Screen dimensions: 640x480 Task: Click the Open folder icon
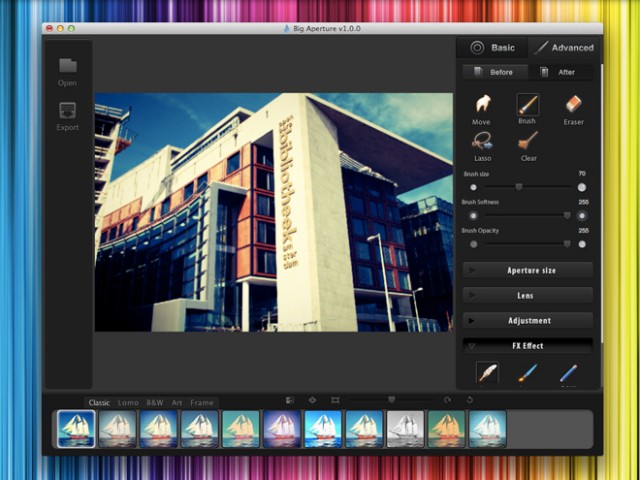(68, 65)
